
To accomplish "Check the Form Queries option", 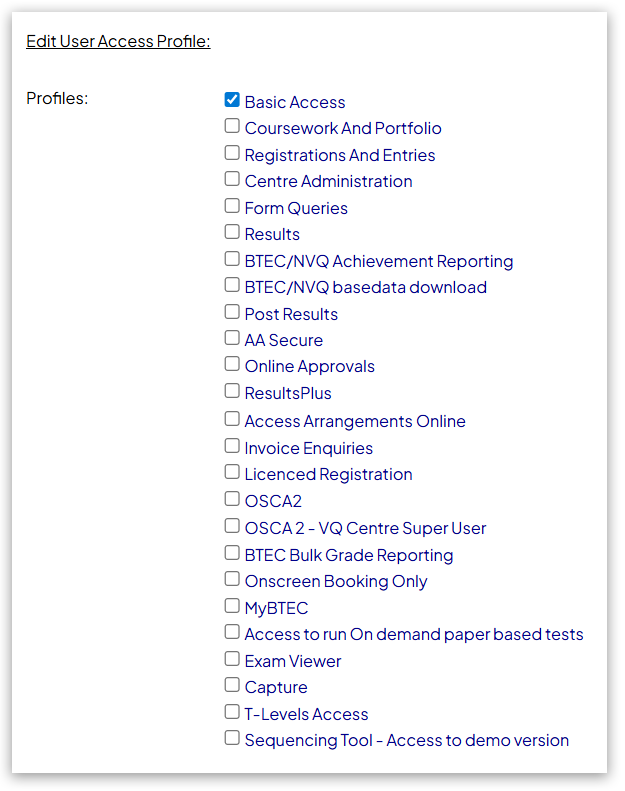I will tap(232, 206).
